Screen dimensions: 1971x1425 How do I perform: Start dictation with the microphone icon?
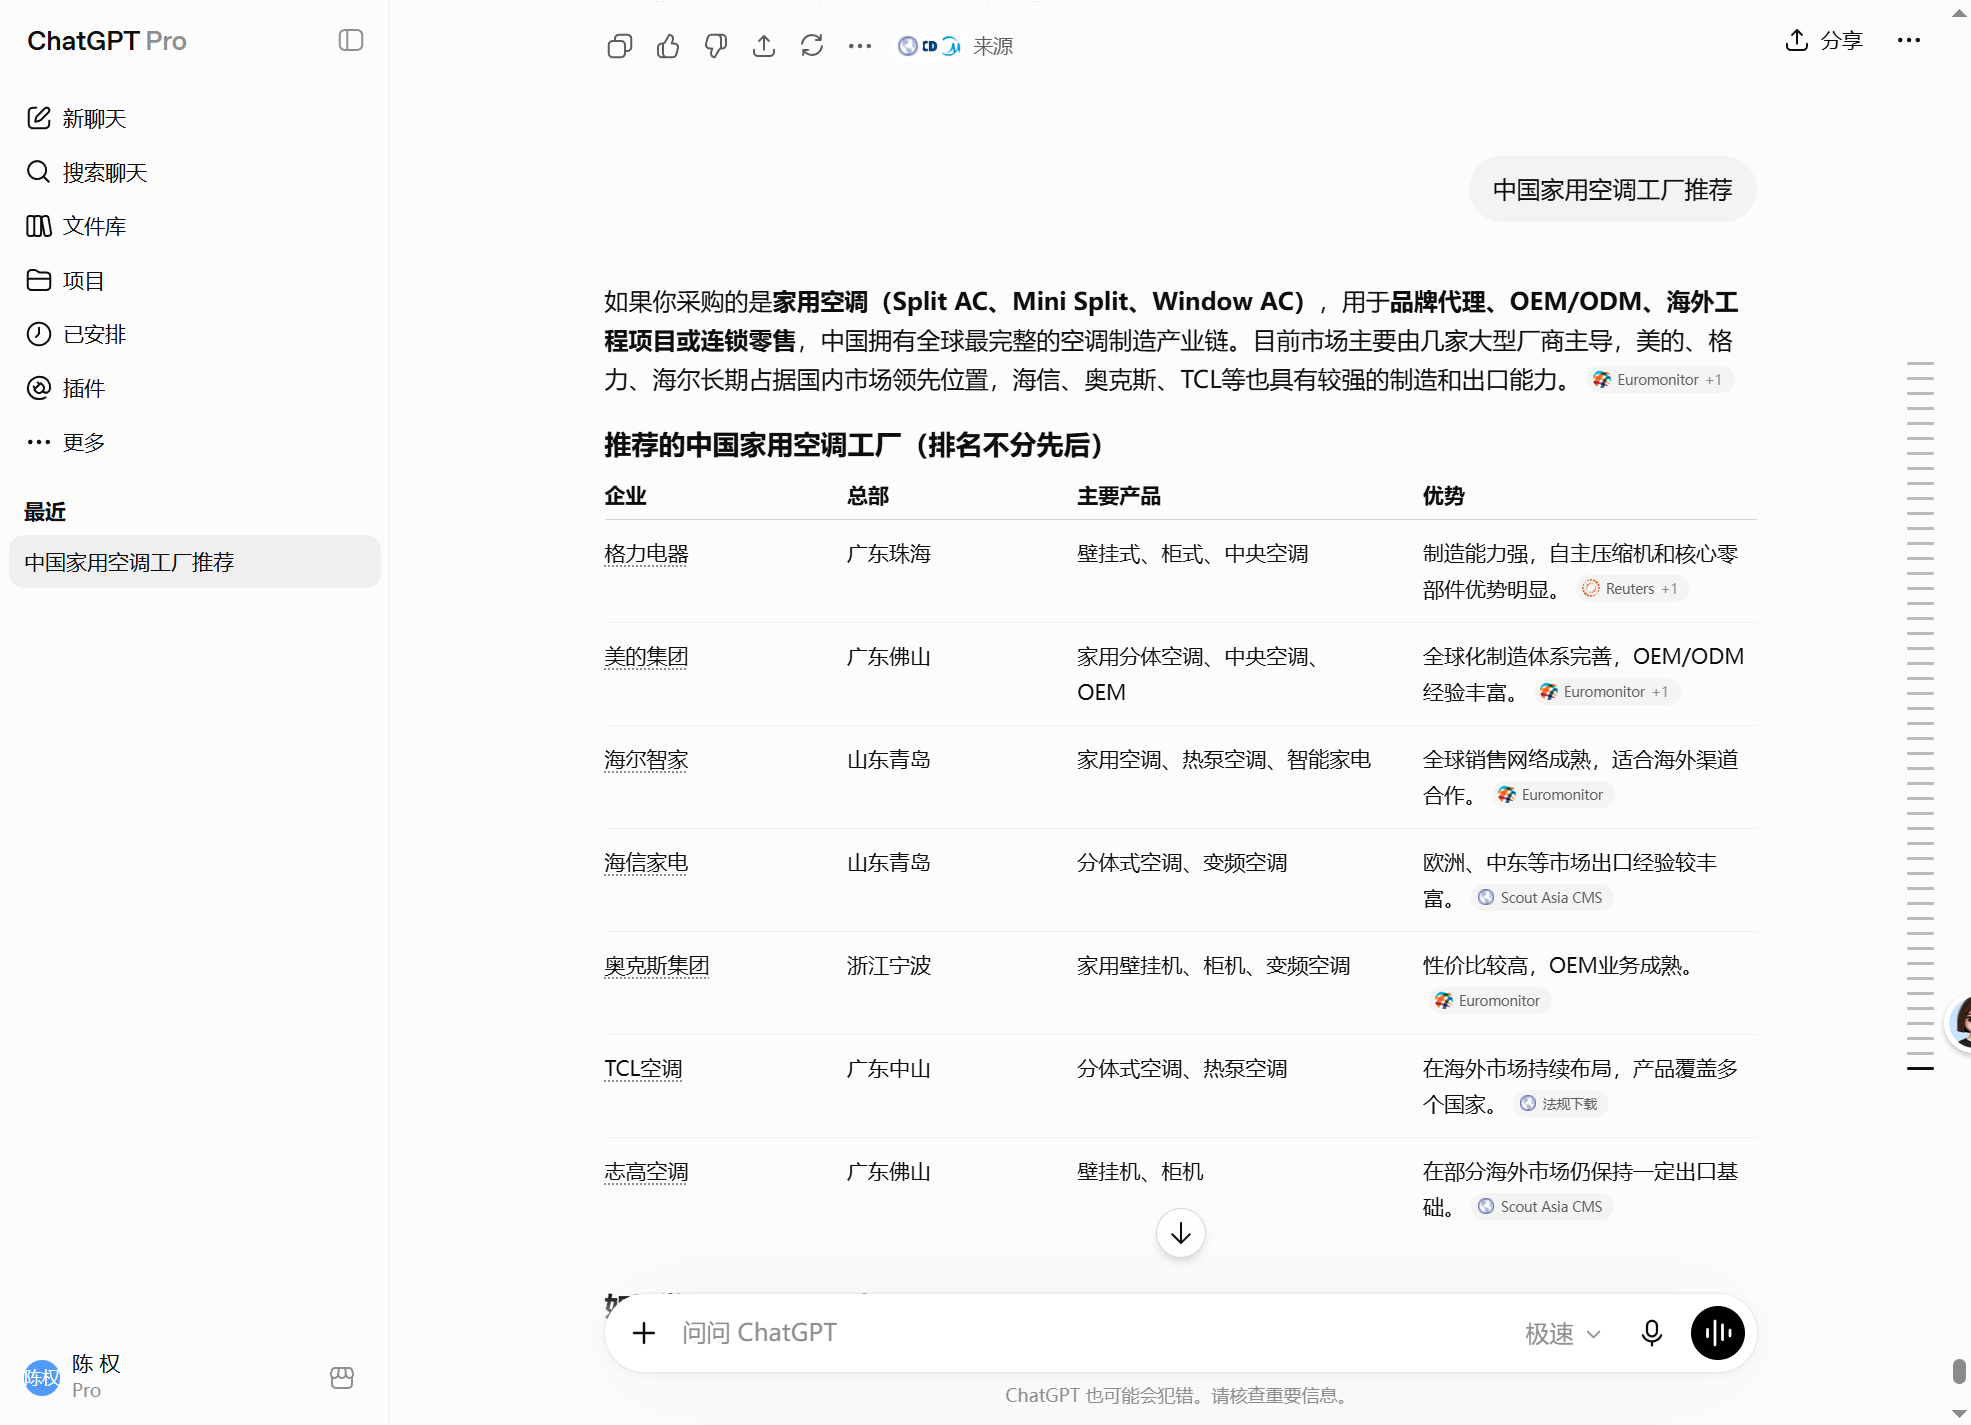[x=1652, y=1333]
